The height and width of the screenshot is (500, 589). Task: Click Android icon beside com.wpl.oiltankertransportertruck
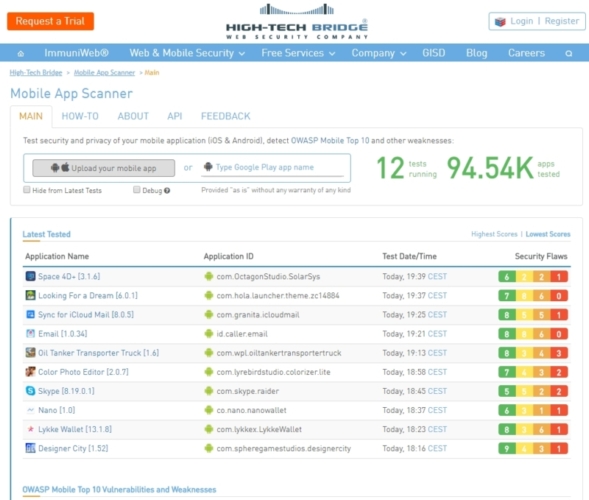[x=209, y=353]
